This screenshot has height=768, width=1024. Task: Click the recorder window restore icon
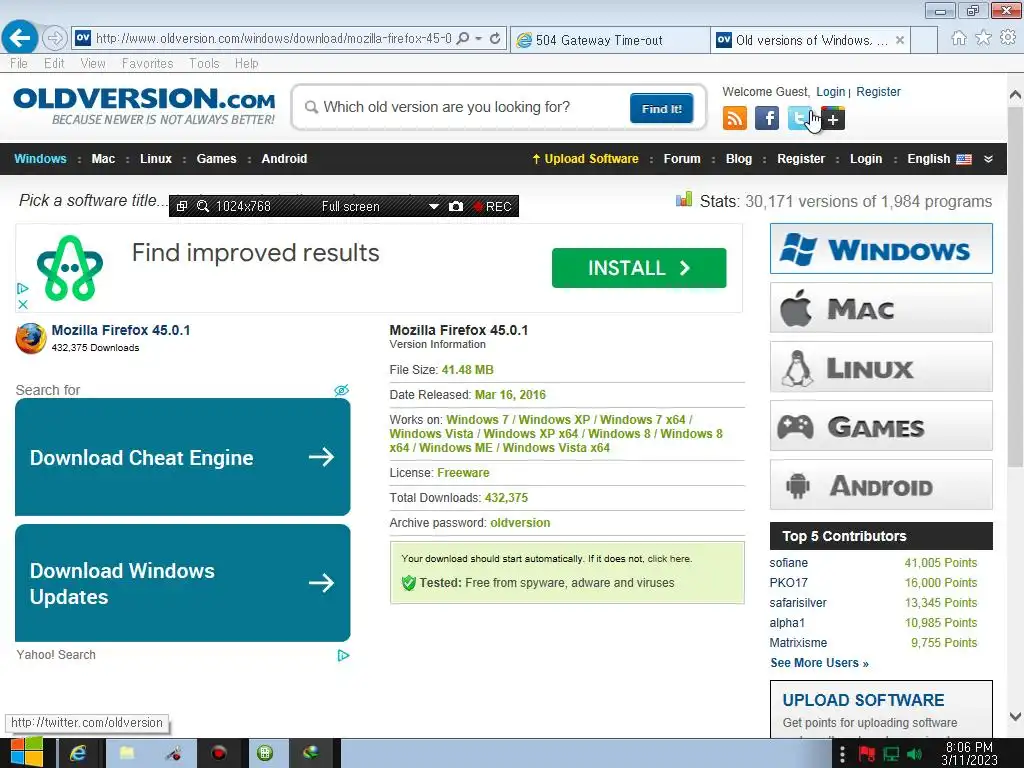(x=182, y=206)
